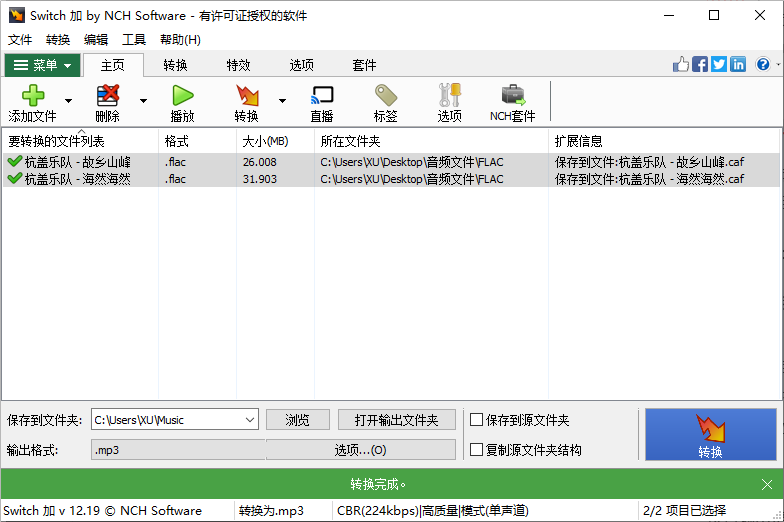Image resolution: width=784 pixels, height=522 pixels.
Task: Sort by 大小(MB) column header
Action: coord(276,141)
